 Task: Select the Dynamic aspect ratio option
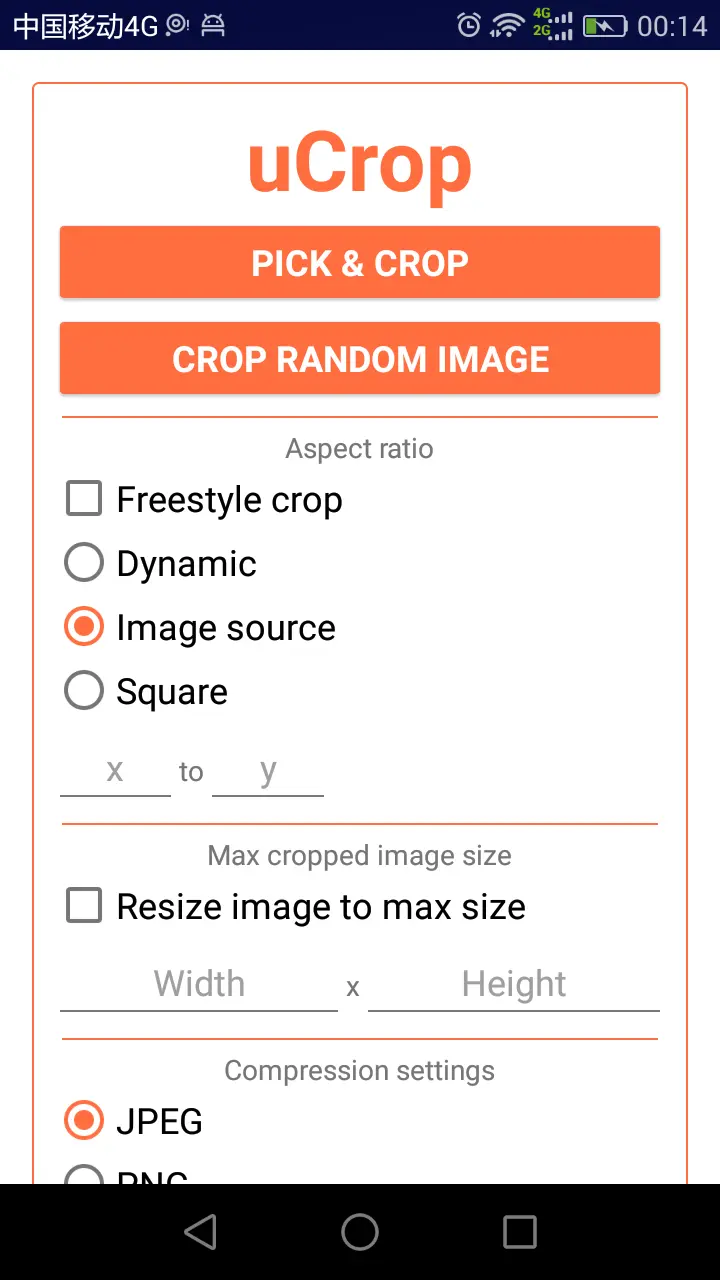click(84, 563)
